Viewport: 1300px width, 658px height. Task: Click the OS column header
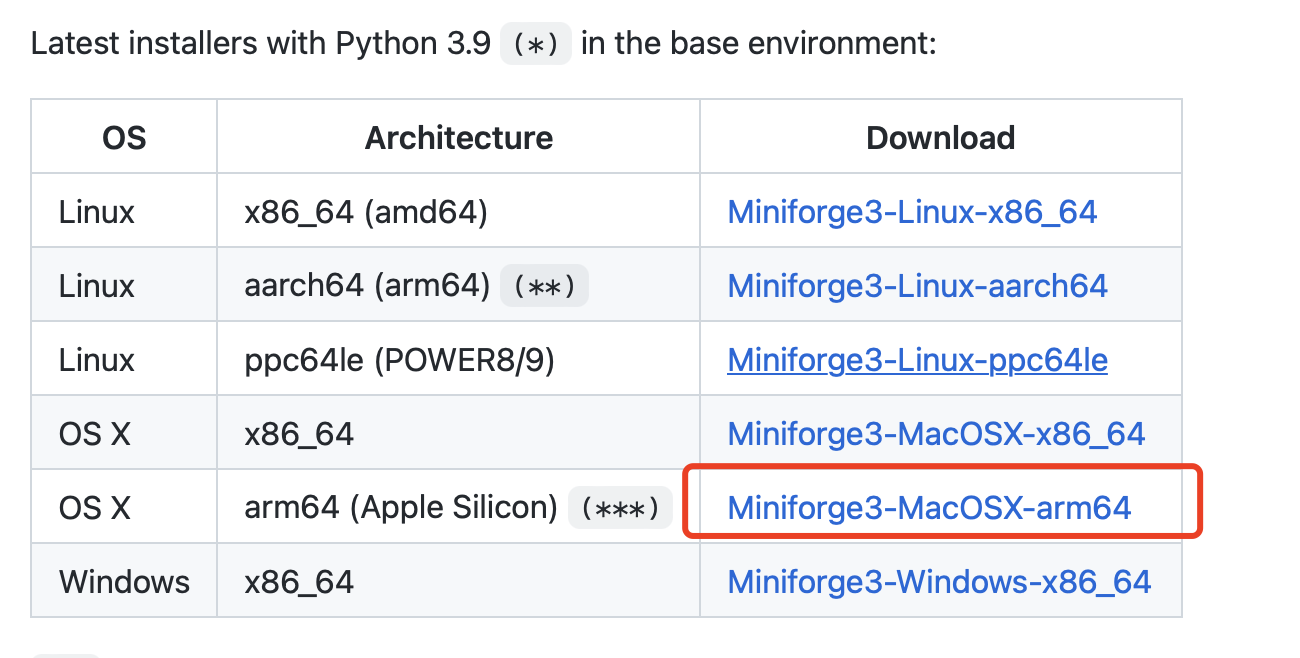[123, 137]
